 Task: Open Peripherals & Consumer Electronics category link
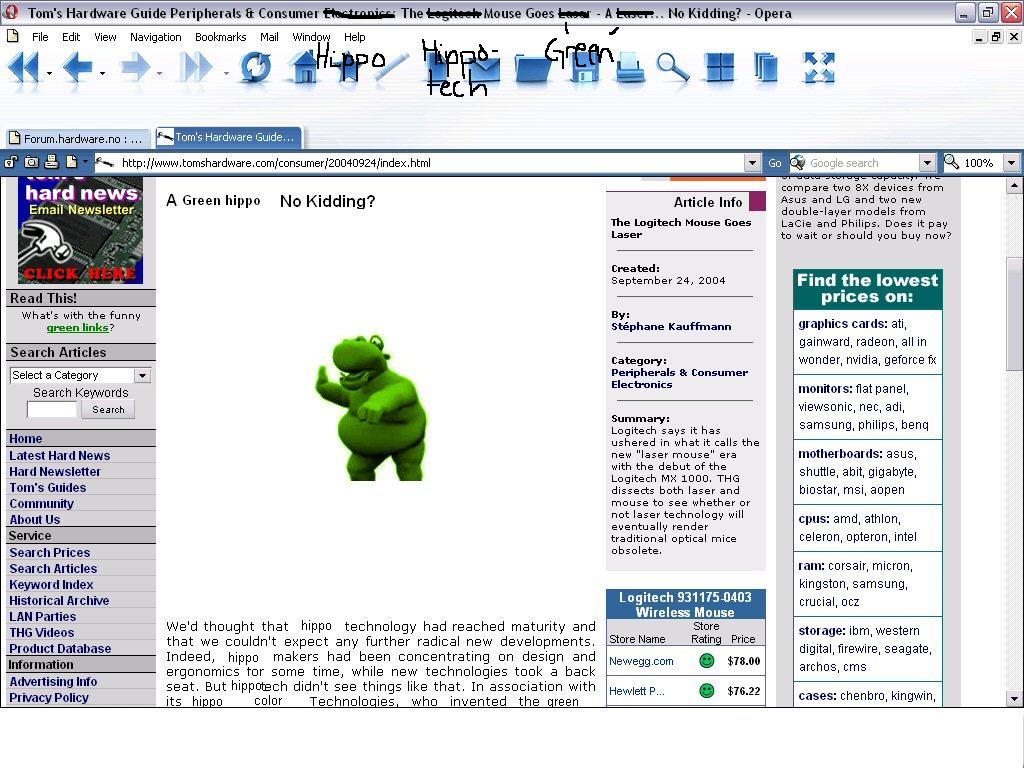pos(679,378)
